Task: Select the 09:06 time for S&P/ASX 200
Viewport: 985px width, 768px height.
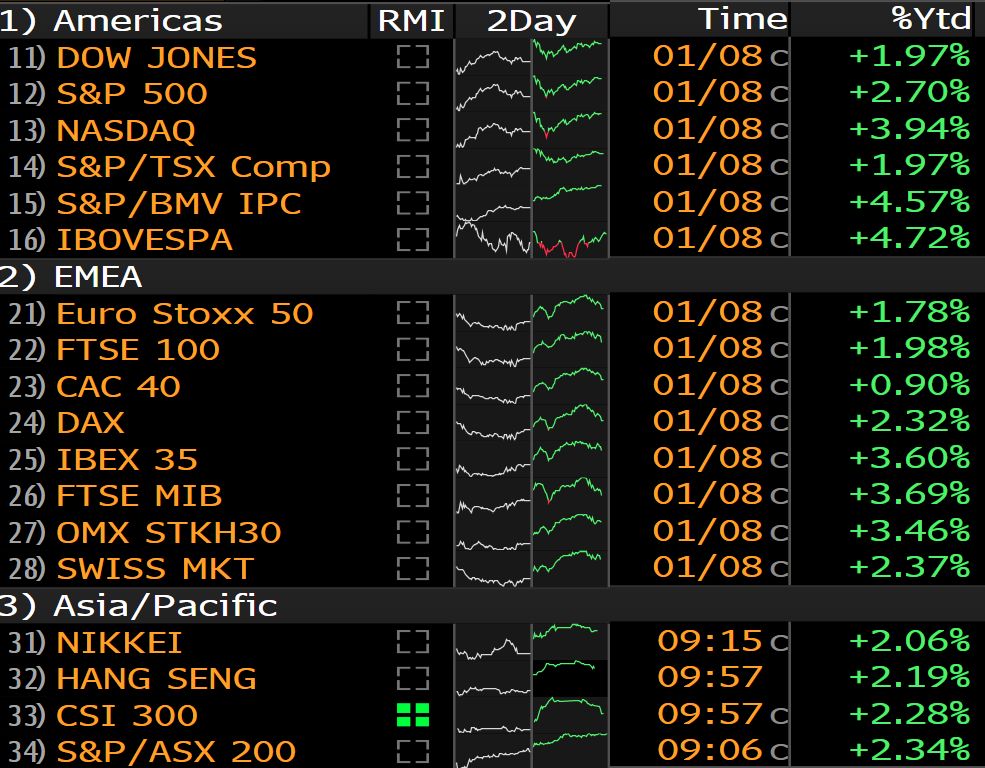Action: click(710, 750)
